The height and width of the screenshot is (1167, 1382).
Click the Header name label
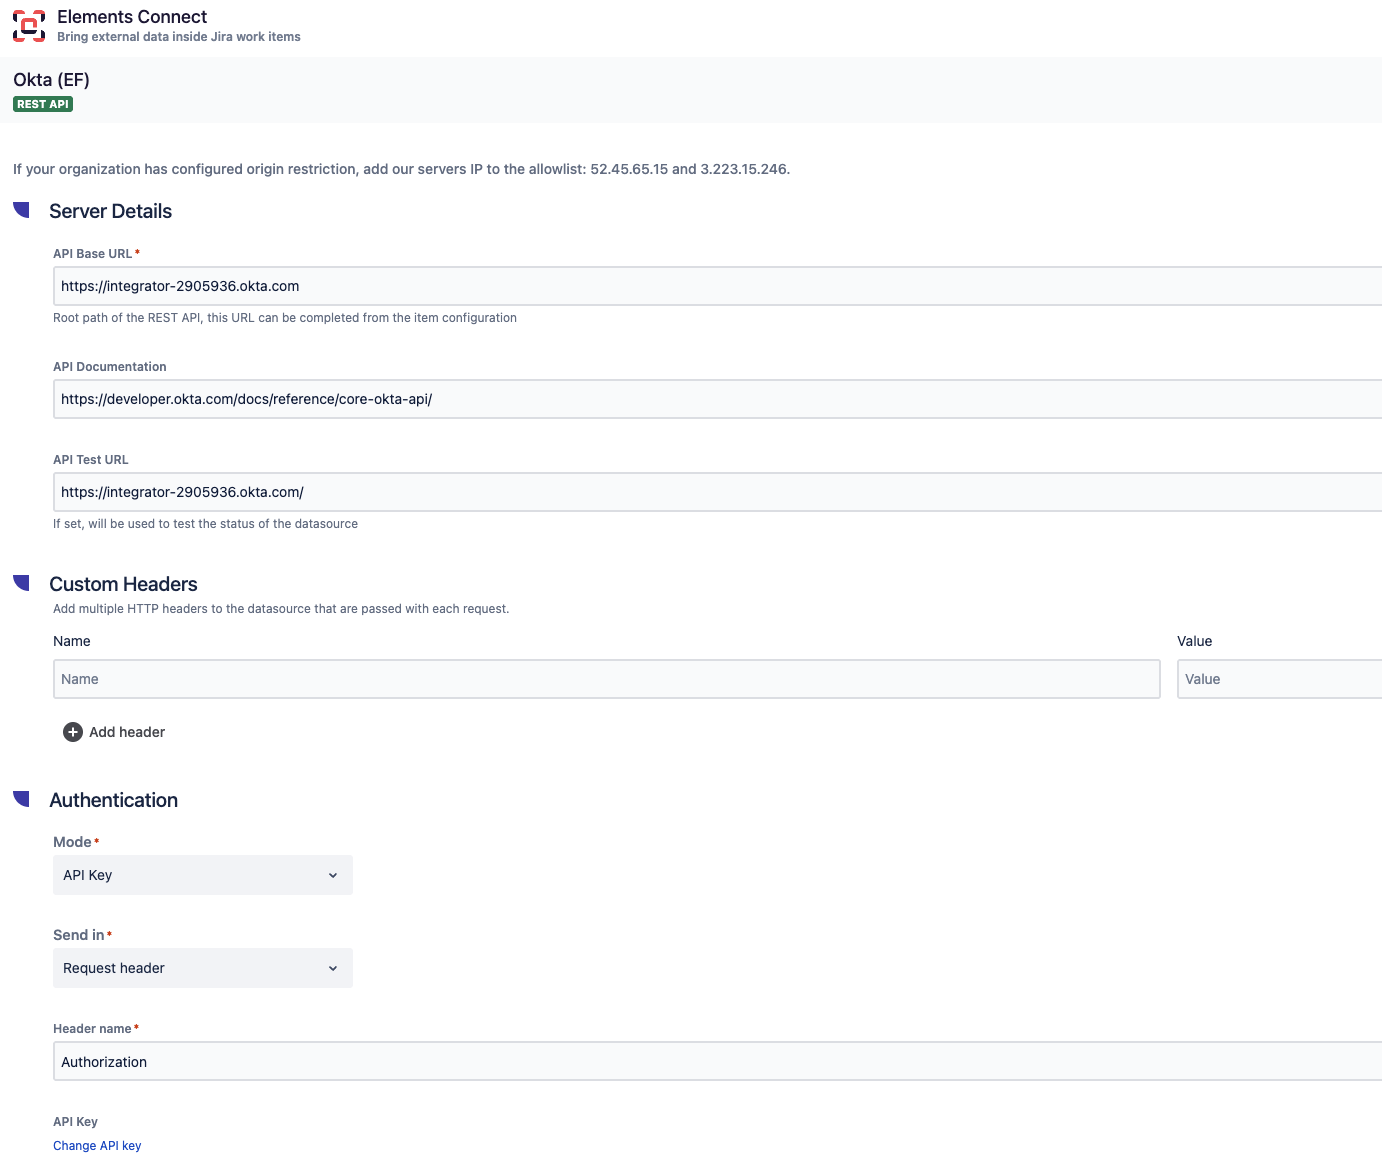tap(92, 1029)
